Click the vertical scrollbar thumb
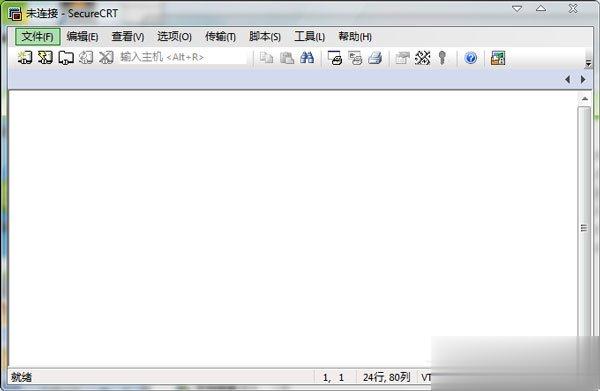The height and width of the screenshot is (391, 600). tap(584, 228)
